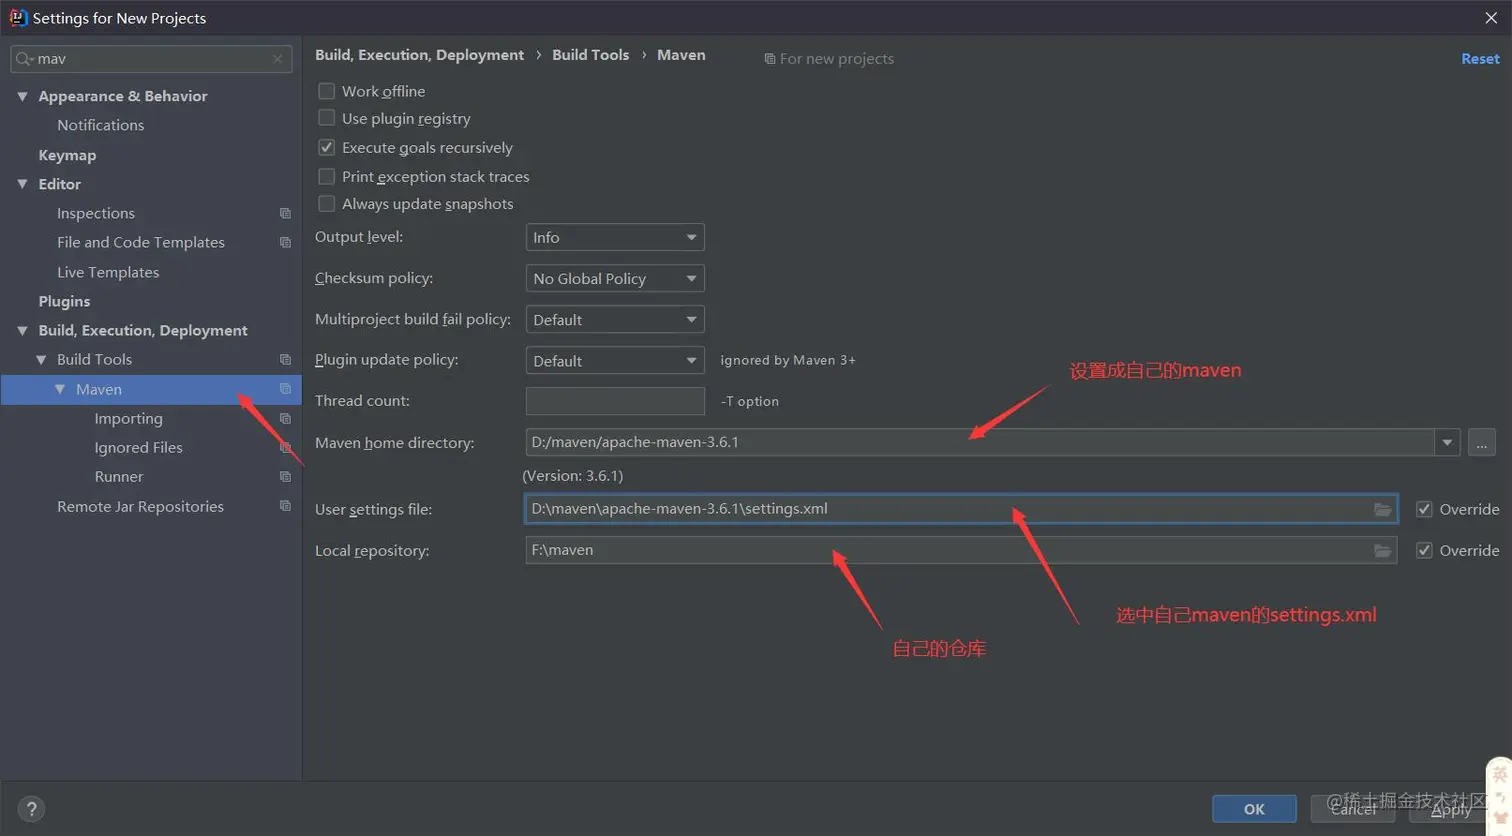Click the Thread count input field
Viewport: 1512px width, 836px height.
[x=614, y=401]
